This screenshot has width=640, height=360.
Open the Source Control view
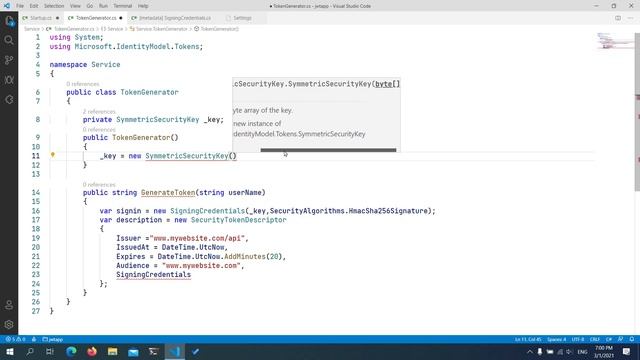click(9, 60)
